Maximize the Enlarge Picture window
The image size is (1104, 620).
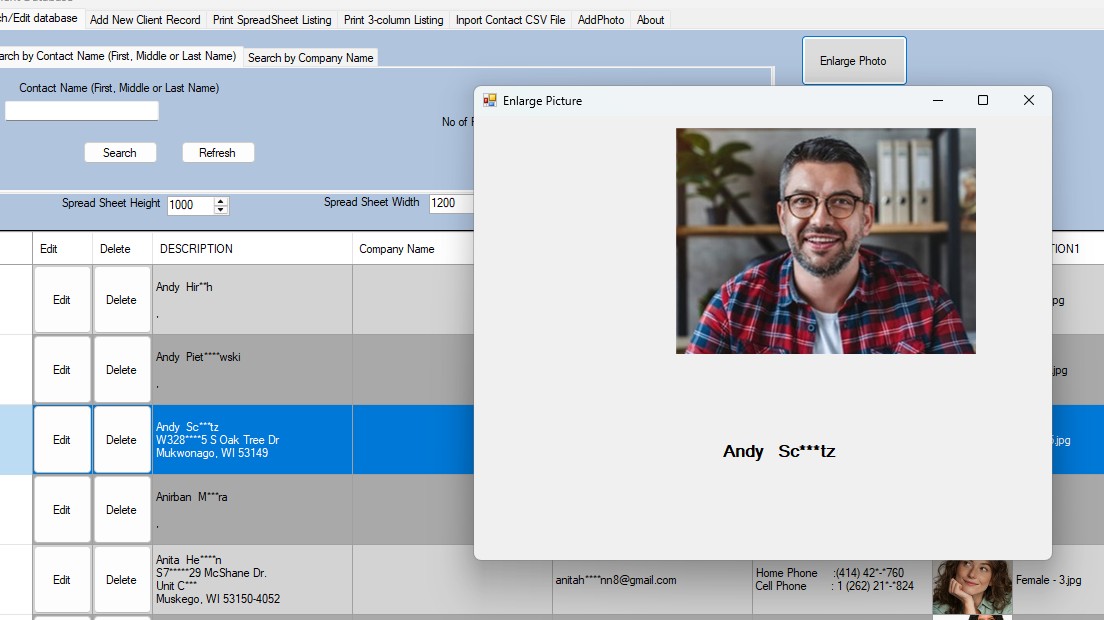tap(983, 101)
